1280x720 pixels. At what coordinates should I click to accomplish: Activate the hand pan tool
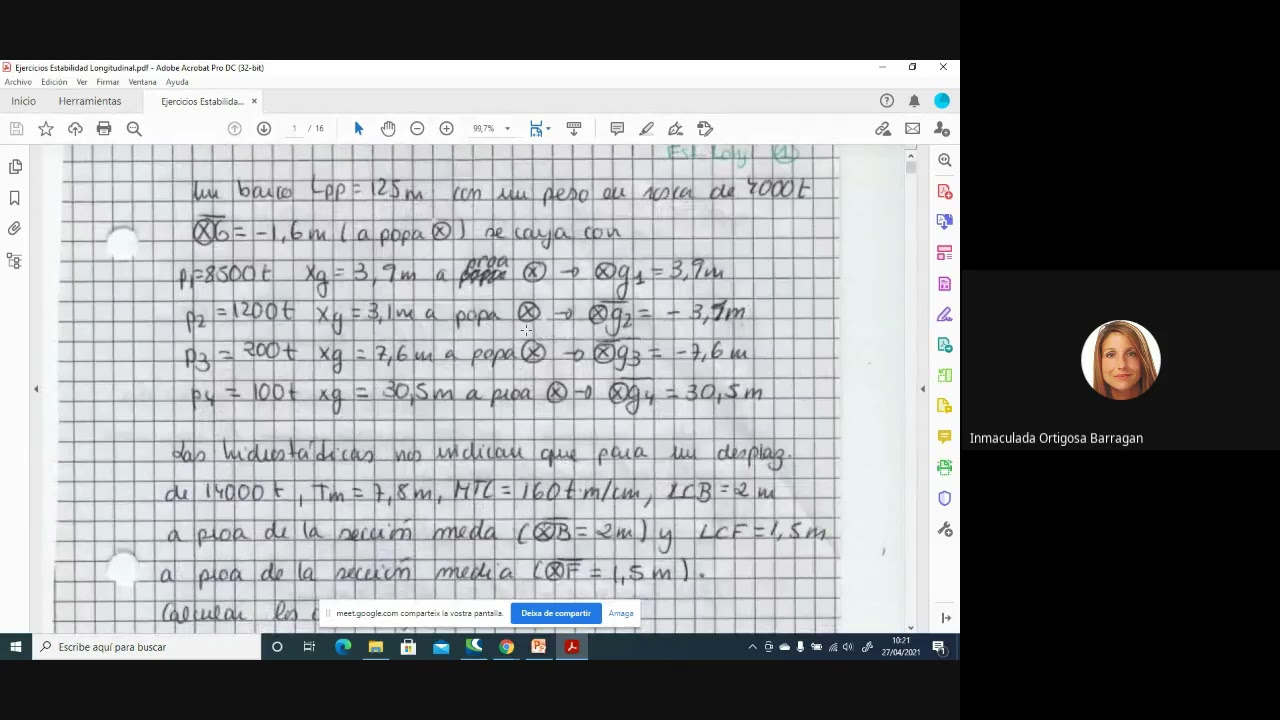(x=388, y=128)
